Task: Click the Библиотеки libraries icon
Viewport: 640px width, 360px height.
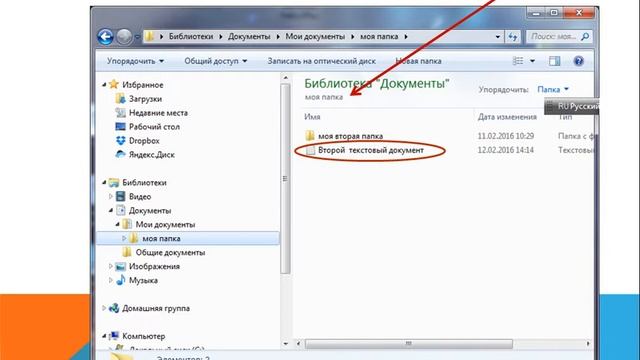Action: 114,182
